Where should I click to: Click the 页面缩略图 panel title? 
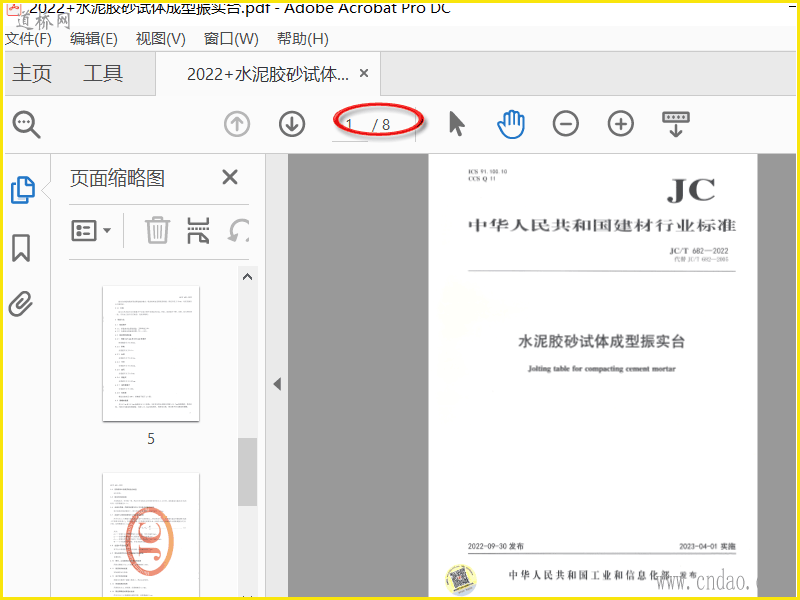point(117,178)
